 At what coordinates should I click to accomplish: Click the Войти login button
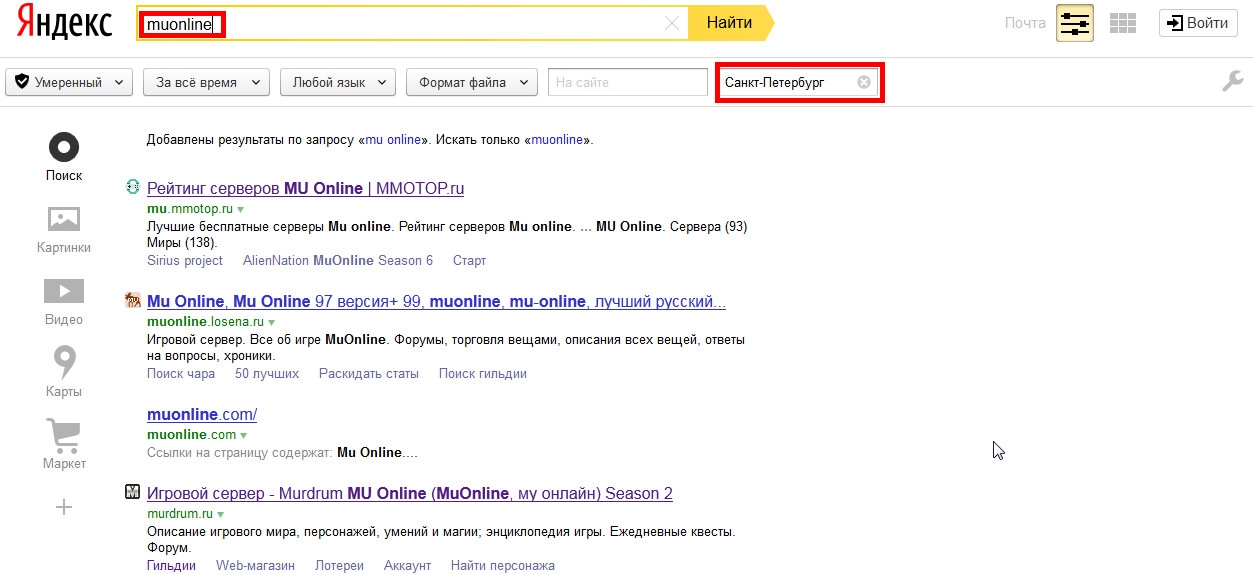1197,23
